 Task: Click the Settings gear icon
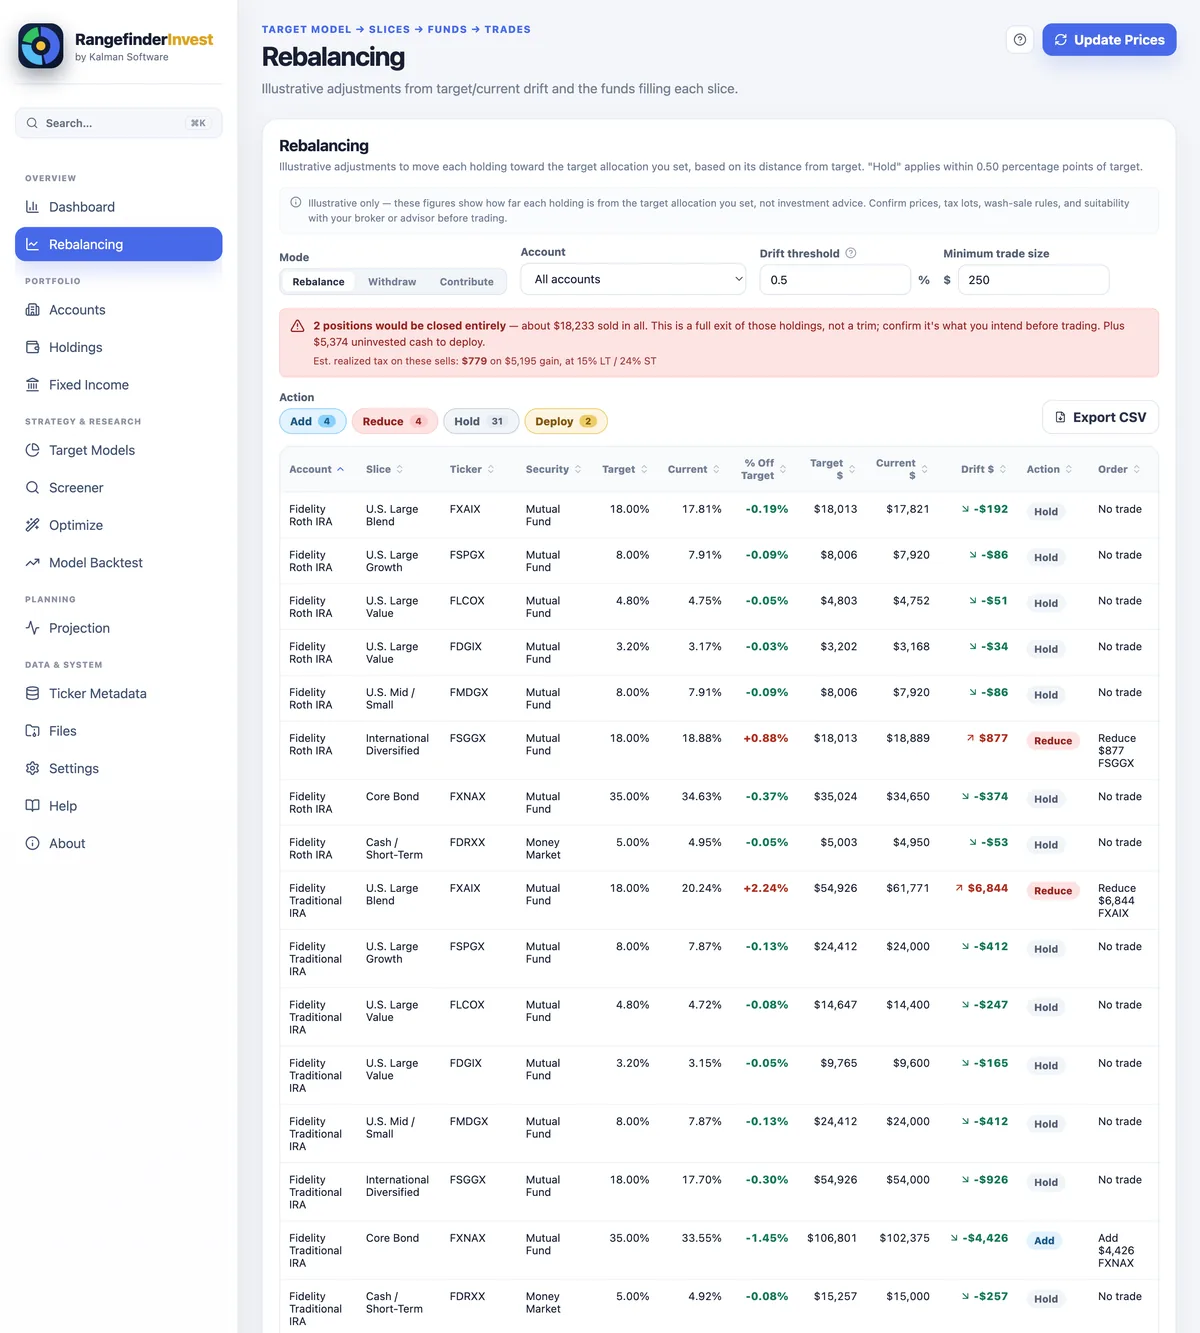[x=32, y=768]
